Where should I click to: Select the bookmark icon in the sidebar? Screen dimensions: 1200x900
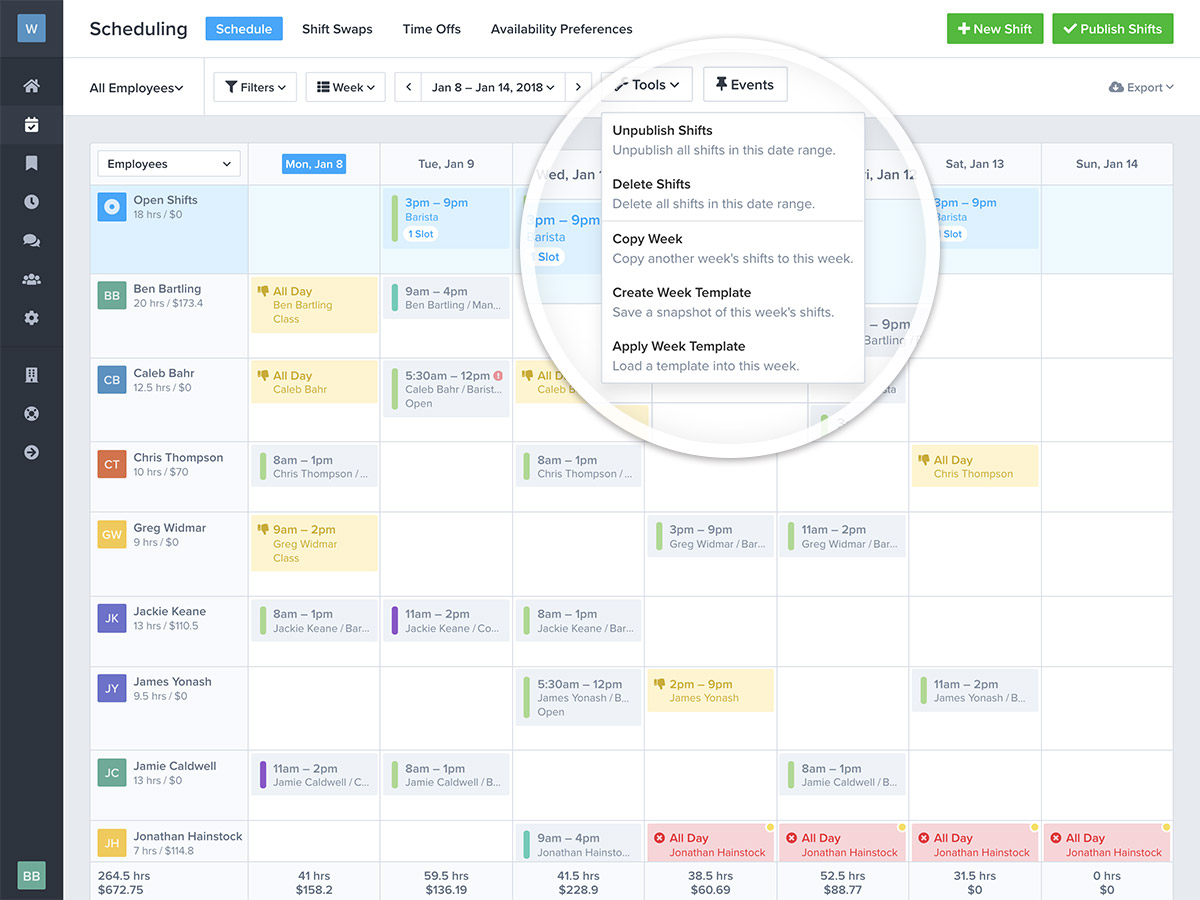click(x=31, y=163)
